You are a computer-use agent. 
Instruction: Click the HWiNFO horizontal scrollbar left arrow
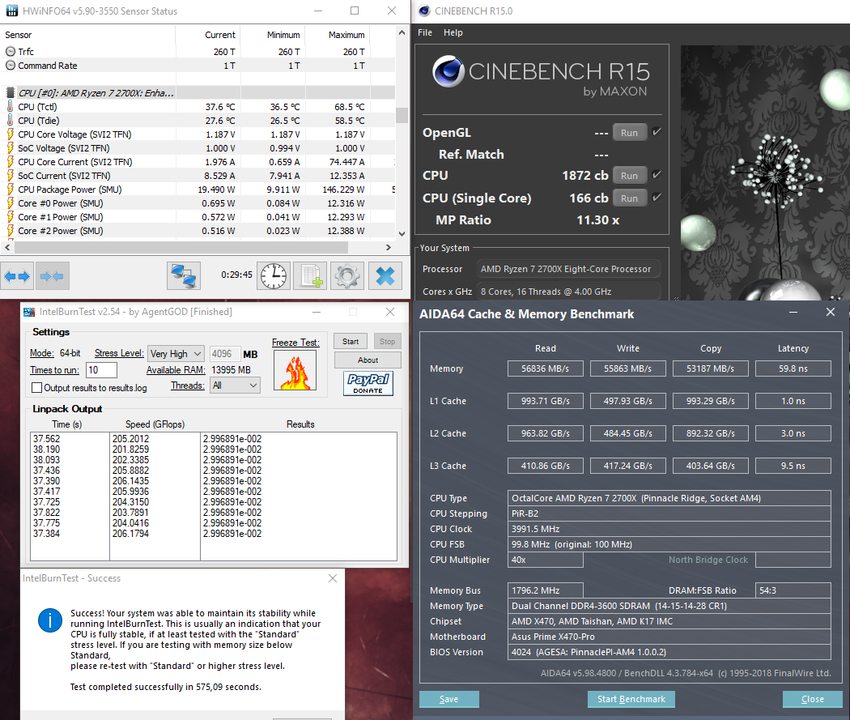[7, 247]
